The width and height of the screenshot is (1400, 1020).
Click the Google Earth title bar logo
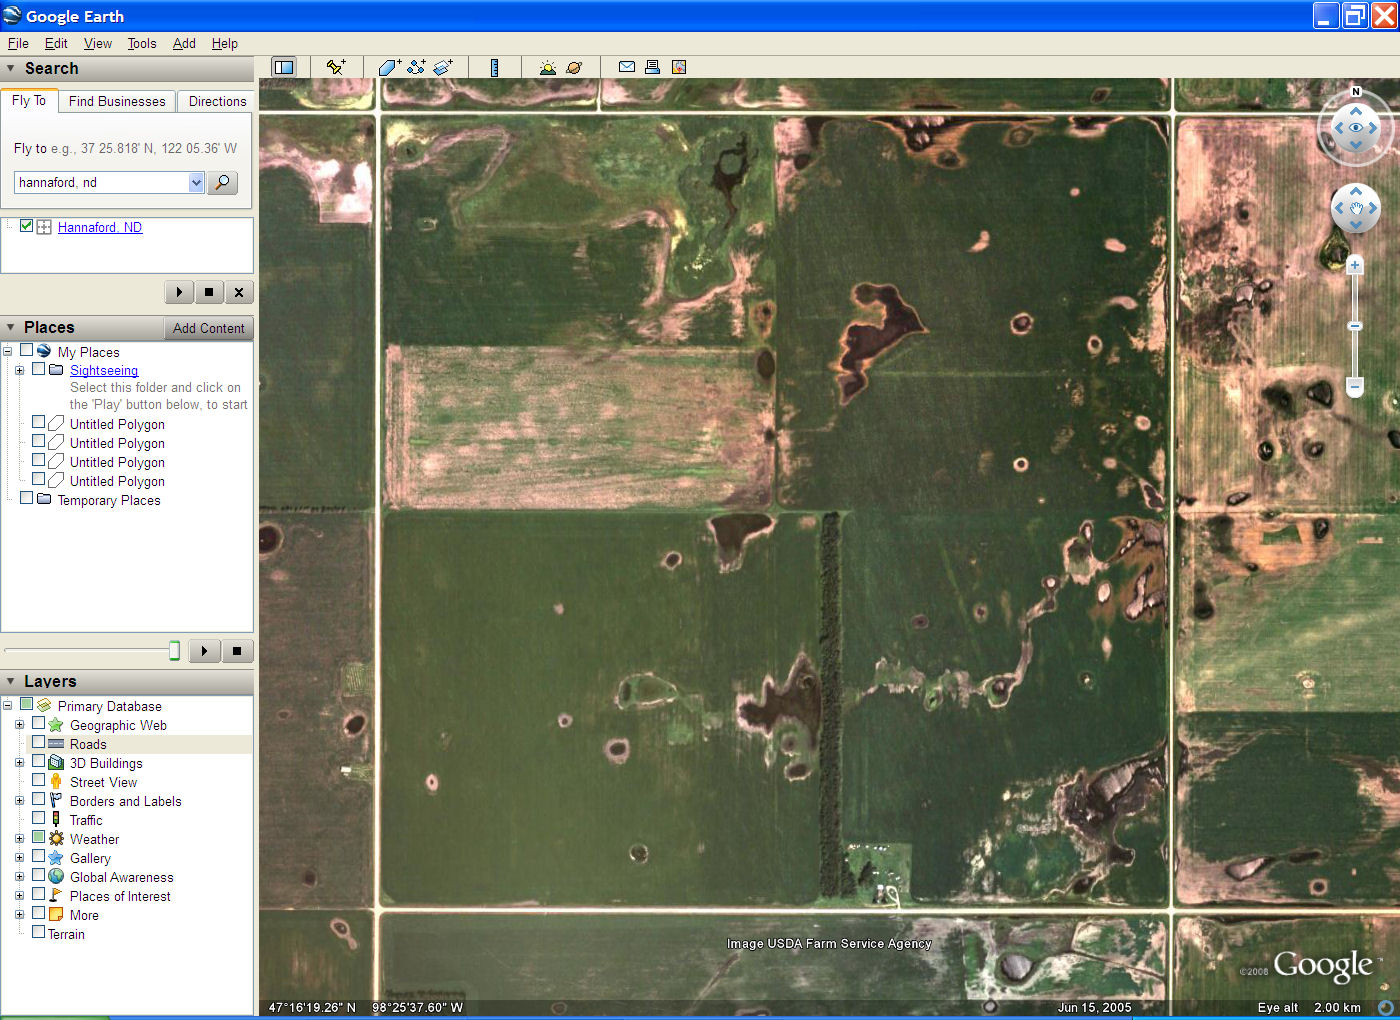coord(12,15)
